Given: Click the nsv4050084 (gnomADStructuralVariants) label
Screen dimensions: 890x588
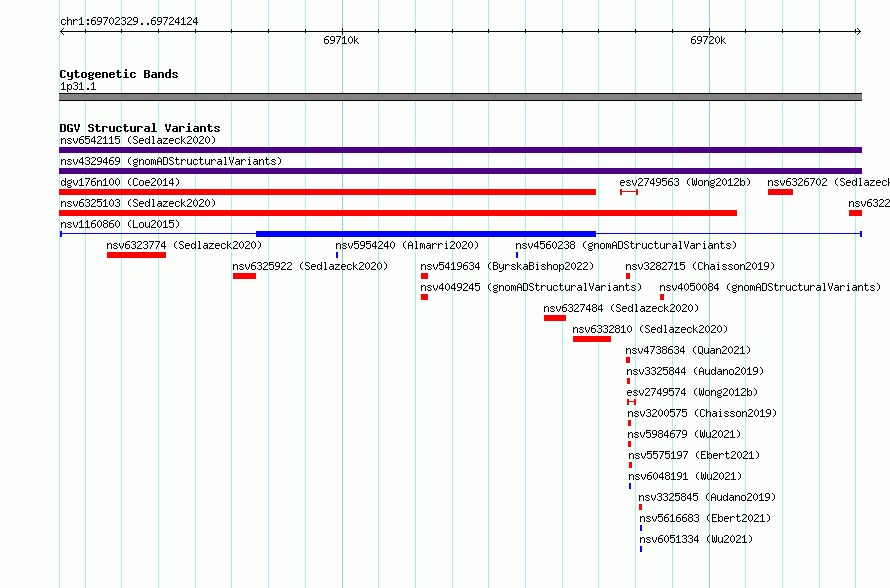Looking at the screenshot, I should click(x=770, y=287).
